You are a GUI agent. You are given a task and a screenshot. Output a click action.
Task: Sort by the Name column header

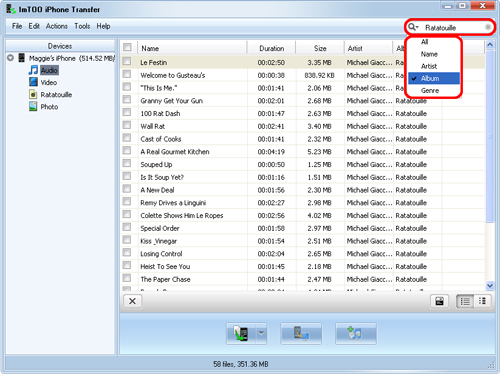coord(193,48)
